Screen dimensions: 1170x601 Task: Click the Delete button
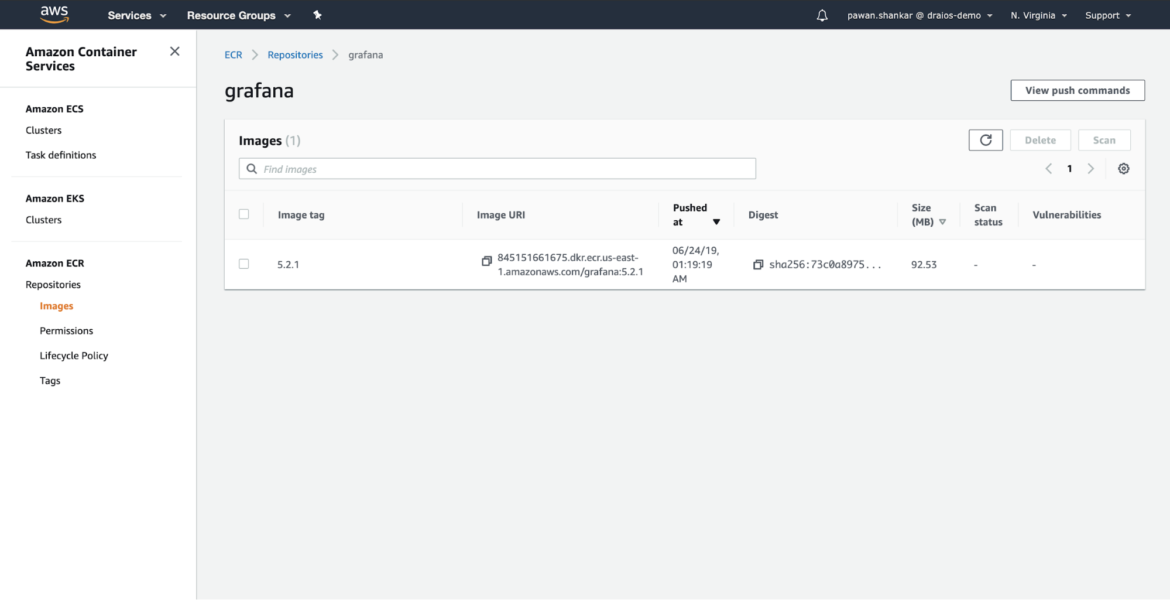(x=1040, y=140)
